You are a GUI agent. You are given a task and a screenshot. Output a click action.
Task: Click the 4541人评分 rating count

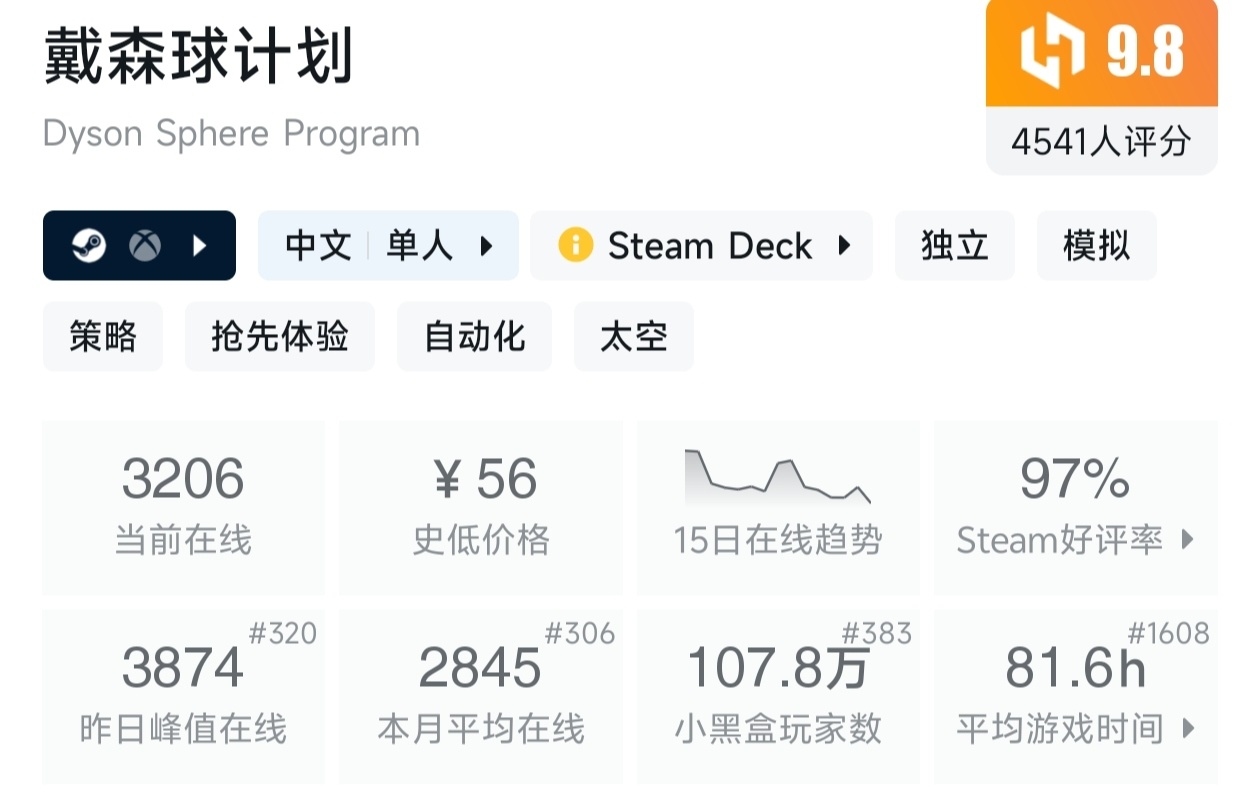click(x=1101, y=142)
